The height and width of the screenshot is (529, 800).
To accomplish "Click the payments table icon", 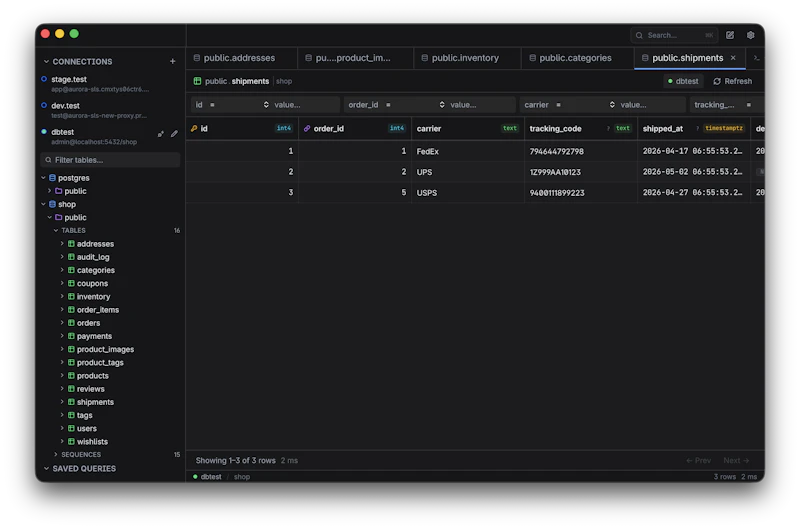I will (71, 336).
